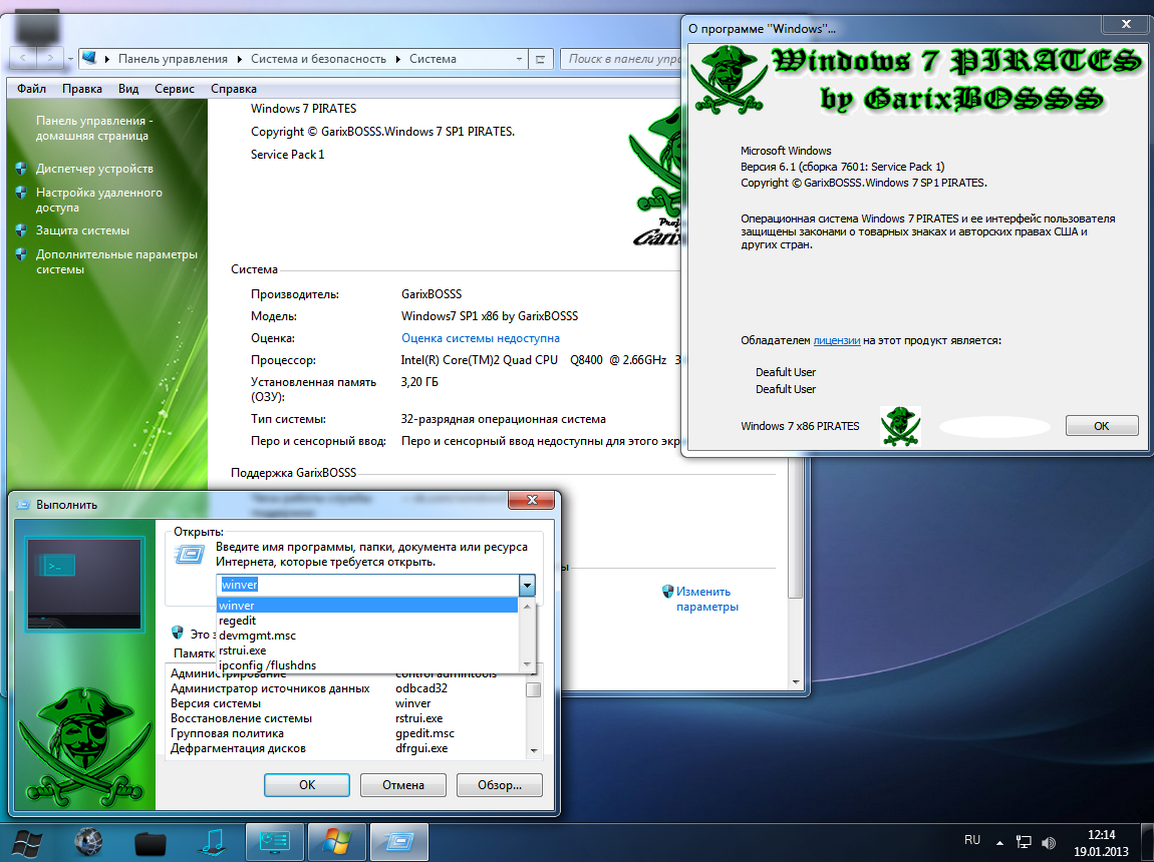
Task: Open 'Защита системы' sidebar link
Action: point(82,230)
